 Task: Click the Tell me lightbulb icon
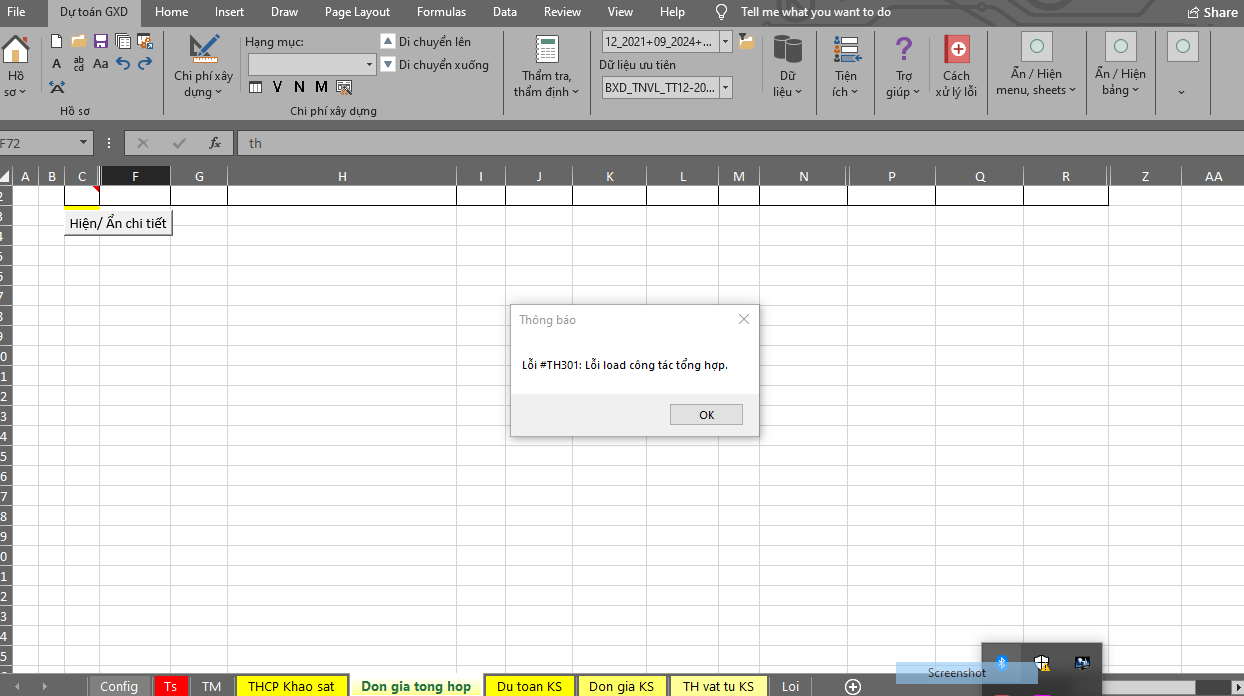[x=721, y=12]
